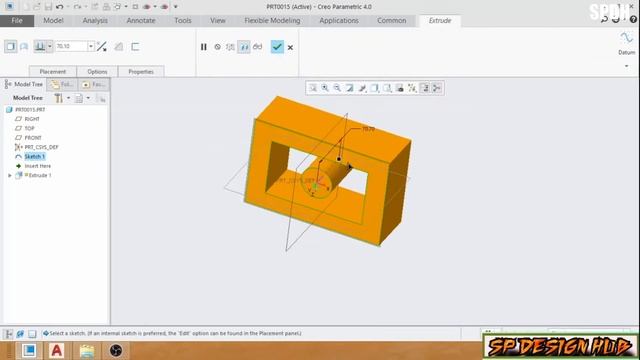Screen dimensions: 640x360
Task: Open the Flexible Modeling tab
Action: tap(272, 20)
